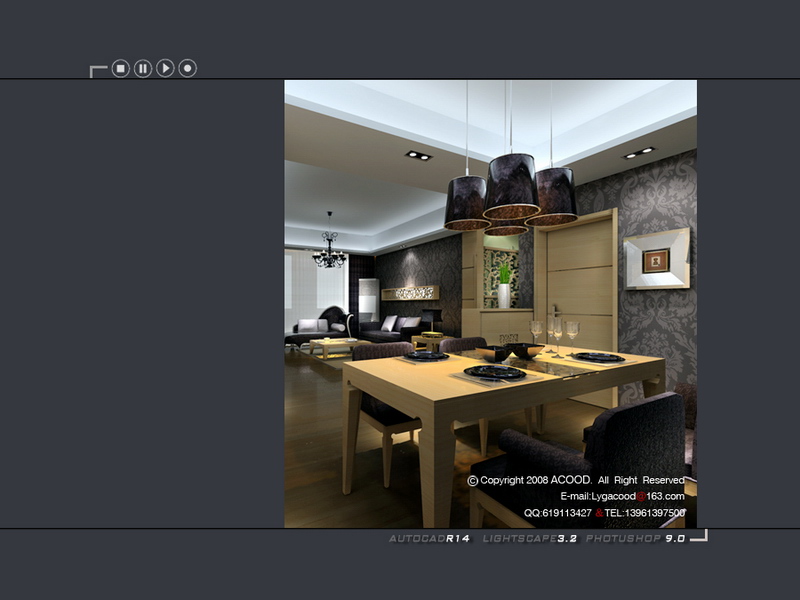The image size is (800, 600).
Task: Click the AUTOCAD R14 label
Action: (x=430, y=538)
